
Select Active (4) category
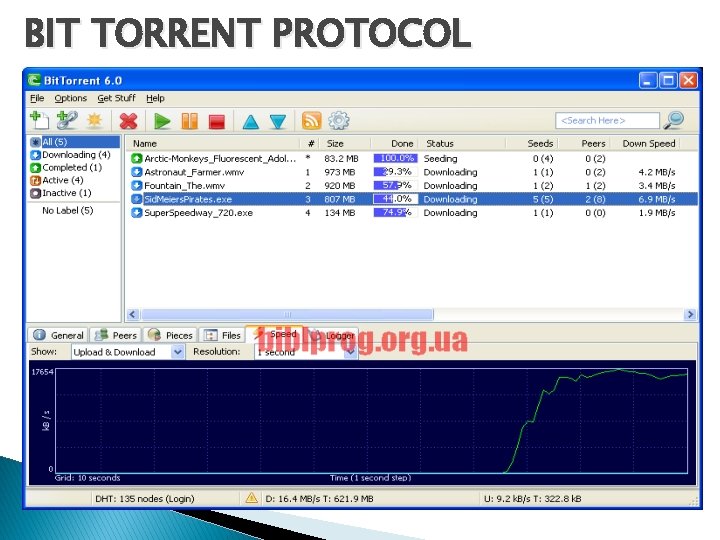(57, 180)
